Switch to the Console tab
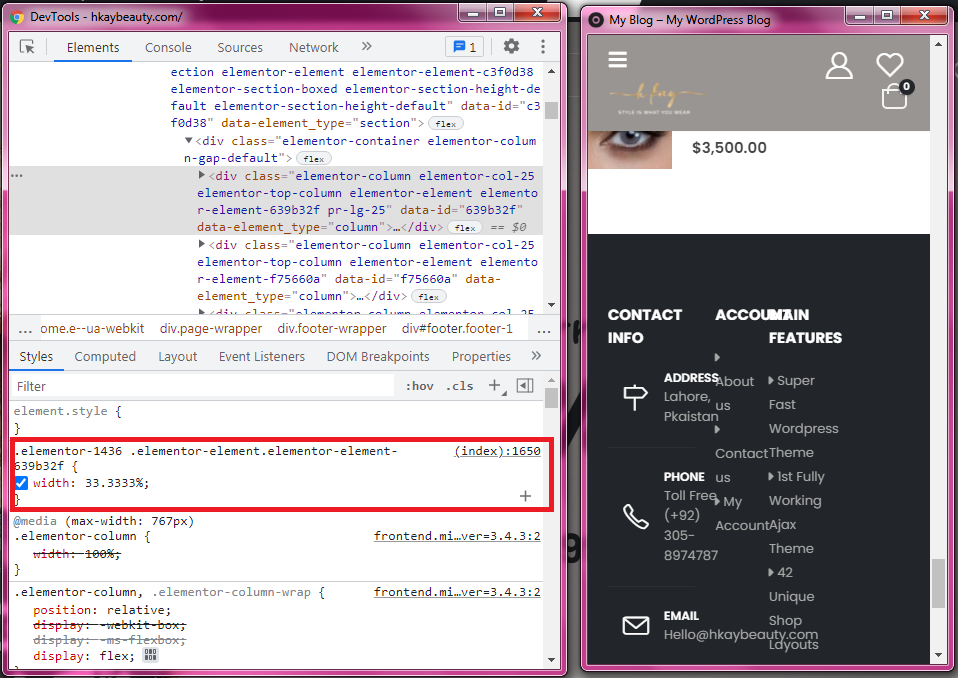Image resolution: width=958 pixels, height=678 pixels. point(168,48)
